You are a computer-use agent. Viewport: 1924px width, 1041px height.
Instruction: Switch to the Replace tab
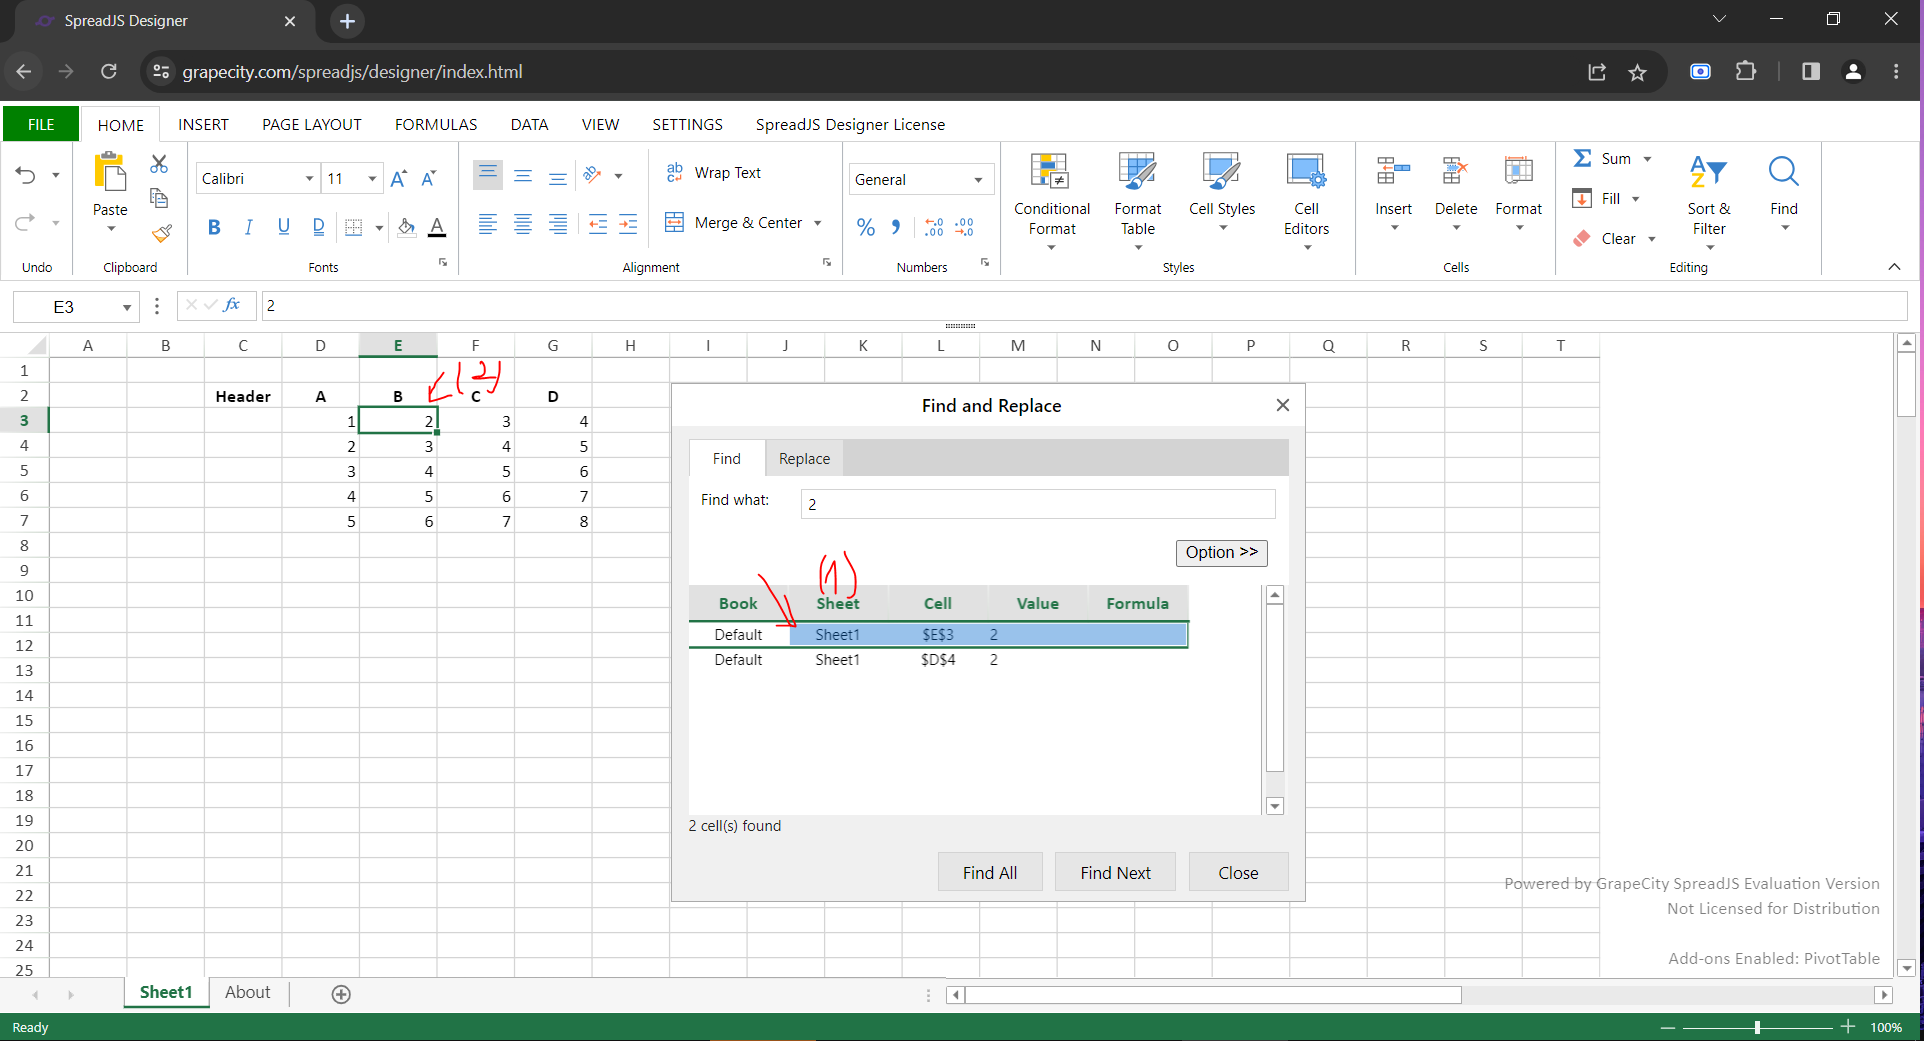tap(804, 459)
